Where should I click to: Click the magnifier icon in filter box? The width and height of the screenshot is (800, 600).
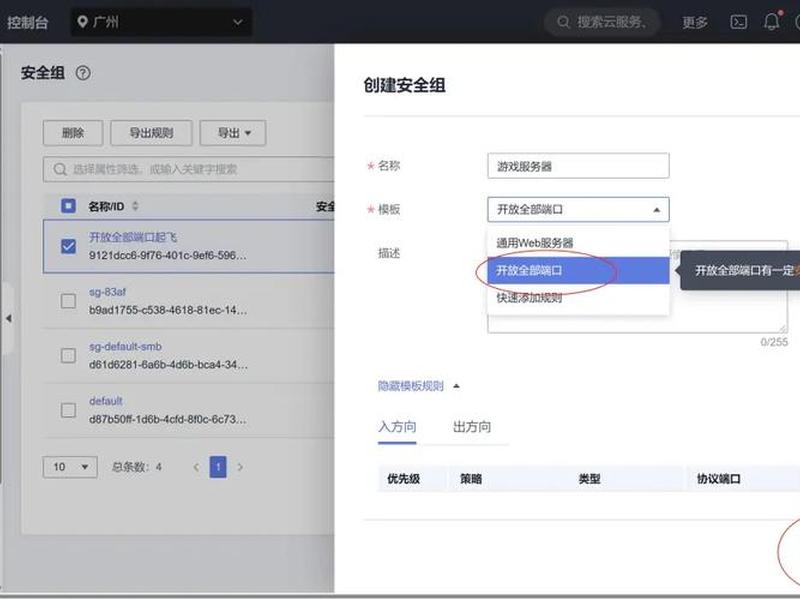(x=60, y=169)
